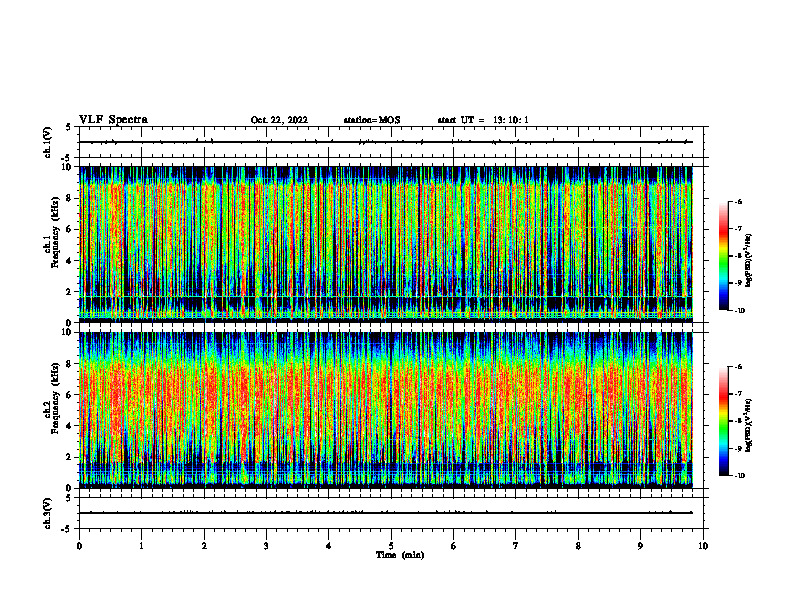Click the ch.1 voltage waveform trace

385,142
